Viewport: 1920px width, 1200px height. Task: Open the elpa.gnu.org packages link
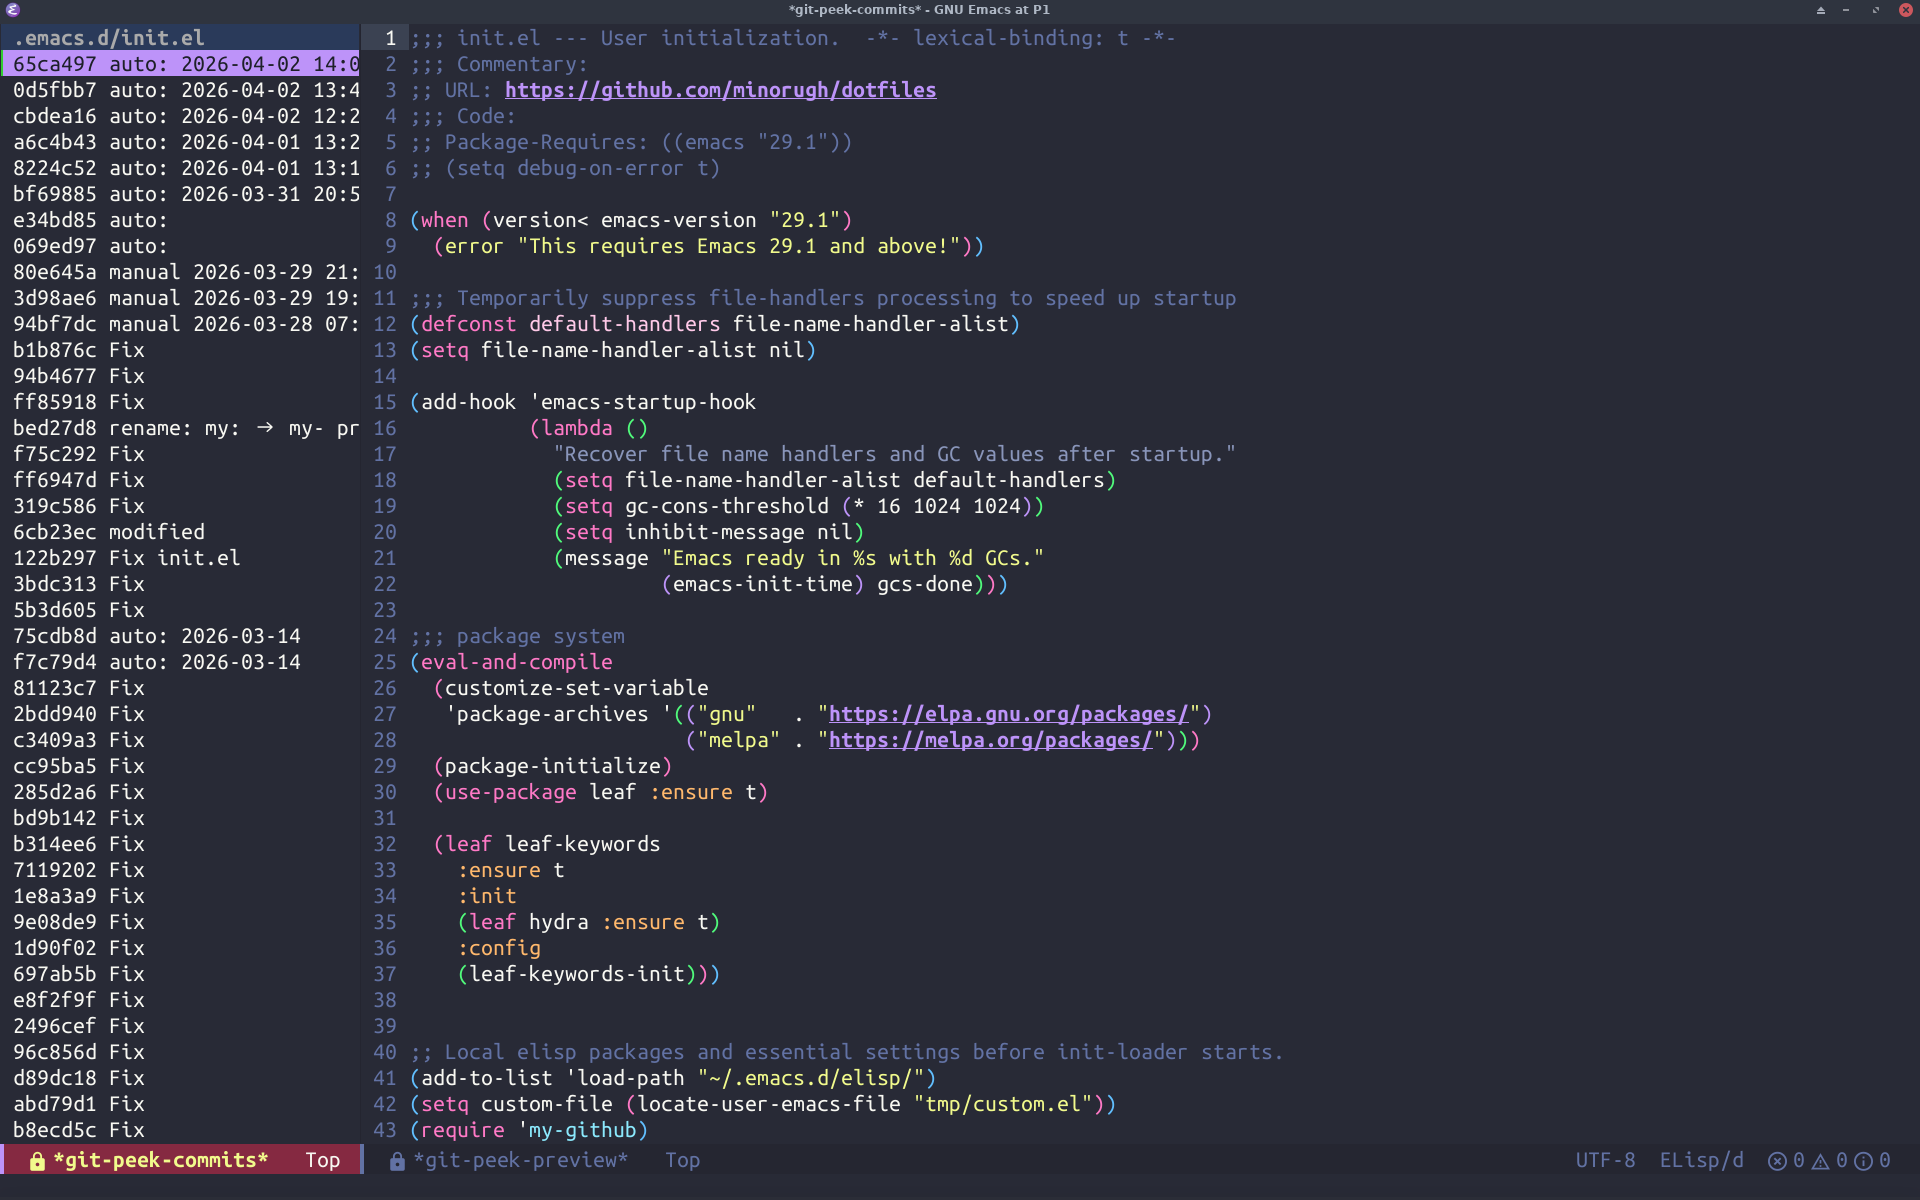1008,714
